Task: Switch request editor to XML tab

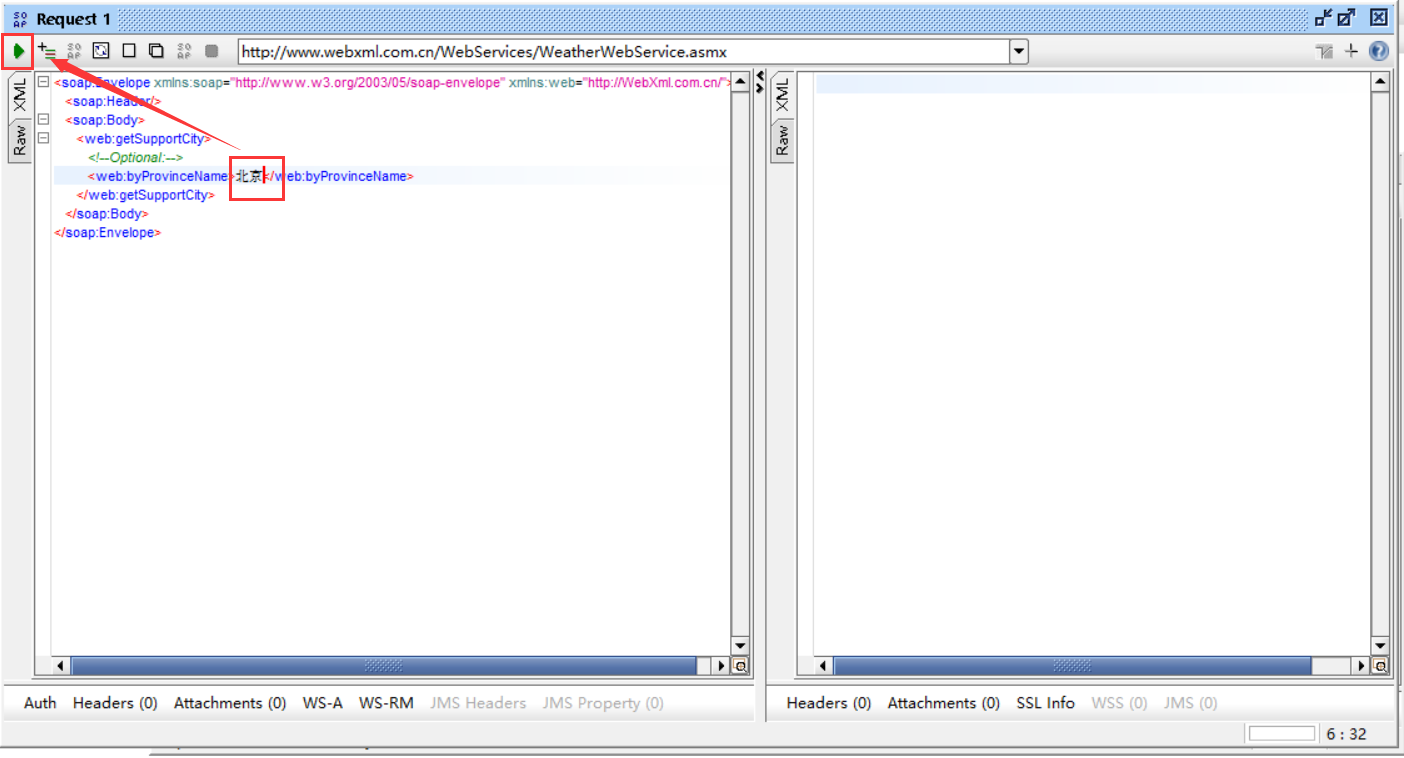Action: coord(20,95)
